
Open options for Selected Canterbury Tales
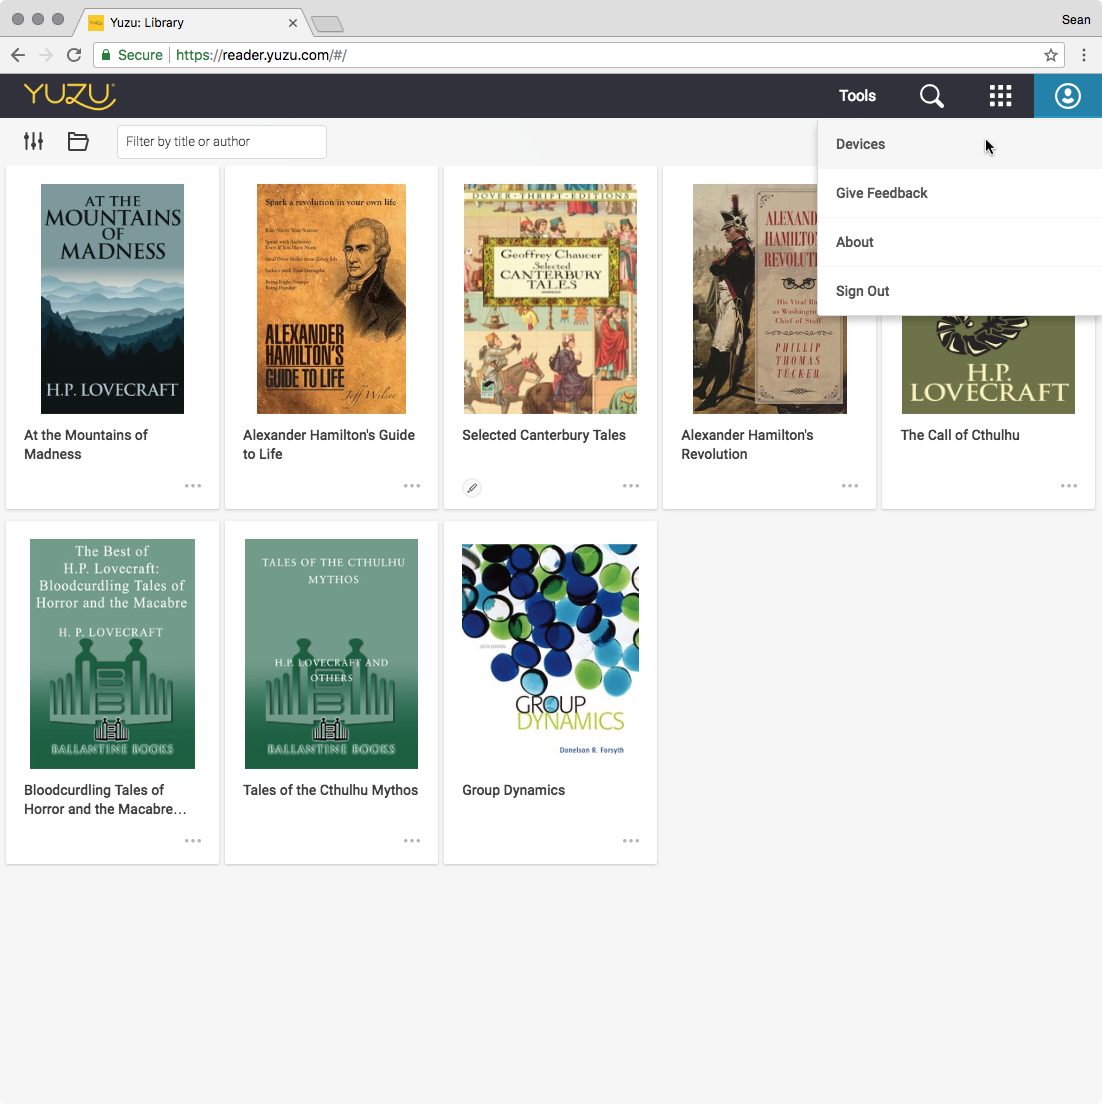631,486
